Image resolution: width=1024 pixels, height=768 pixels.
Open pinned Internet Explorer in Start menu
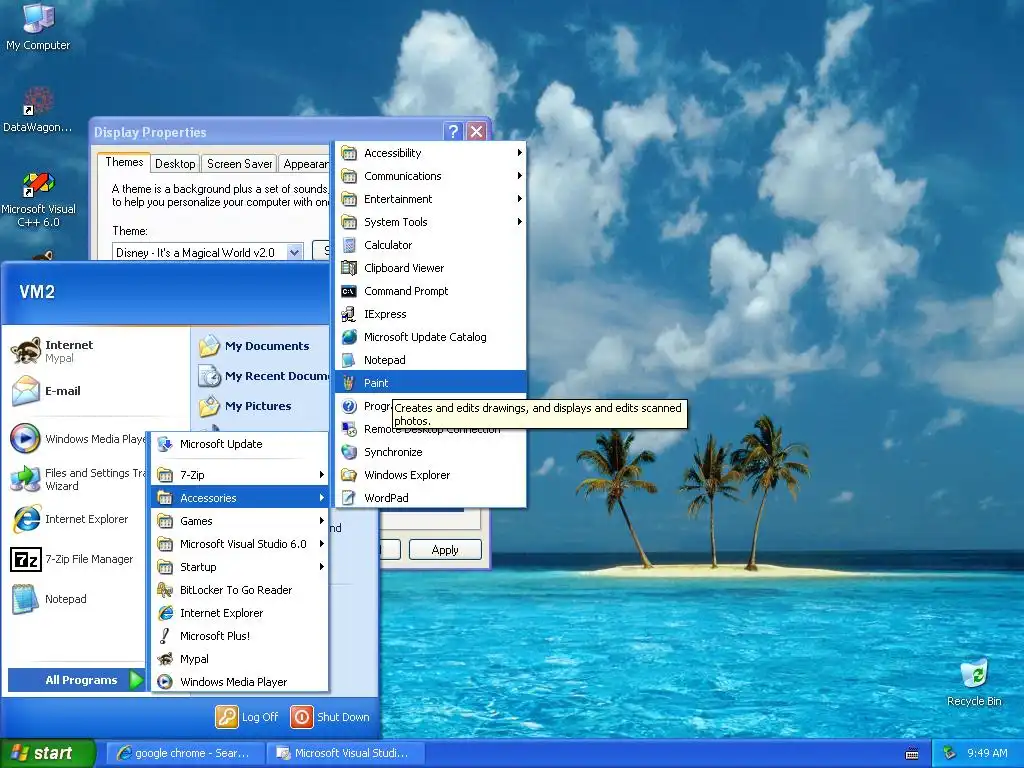77,519
